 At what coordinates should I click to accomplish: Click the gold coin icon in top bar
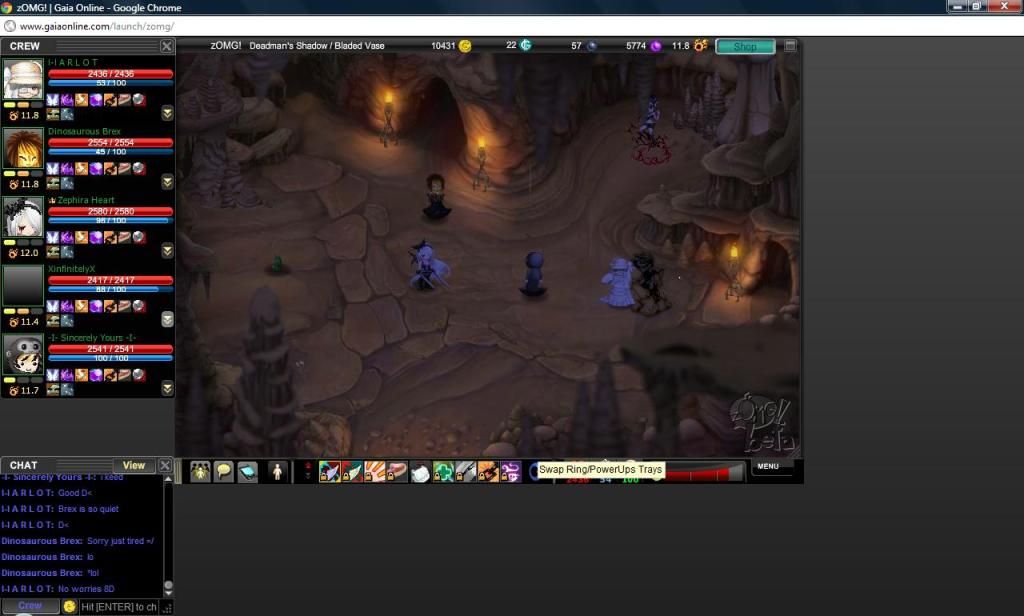(x=465, y=46)
